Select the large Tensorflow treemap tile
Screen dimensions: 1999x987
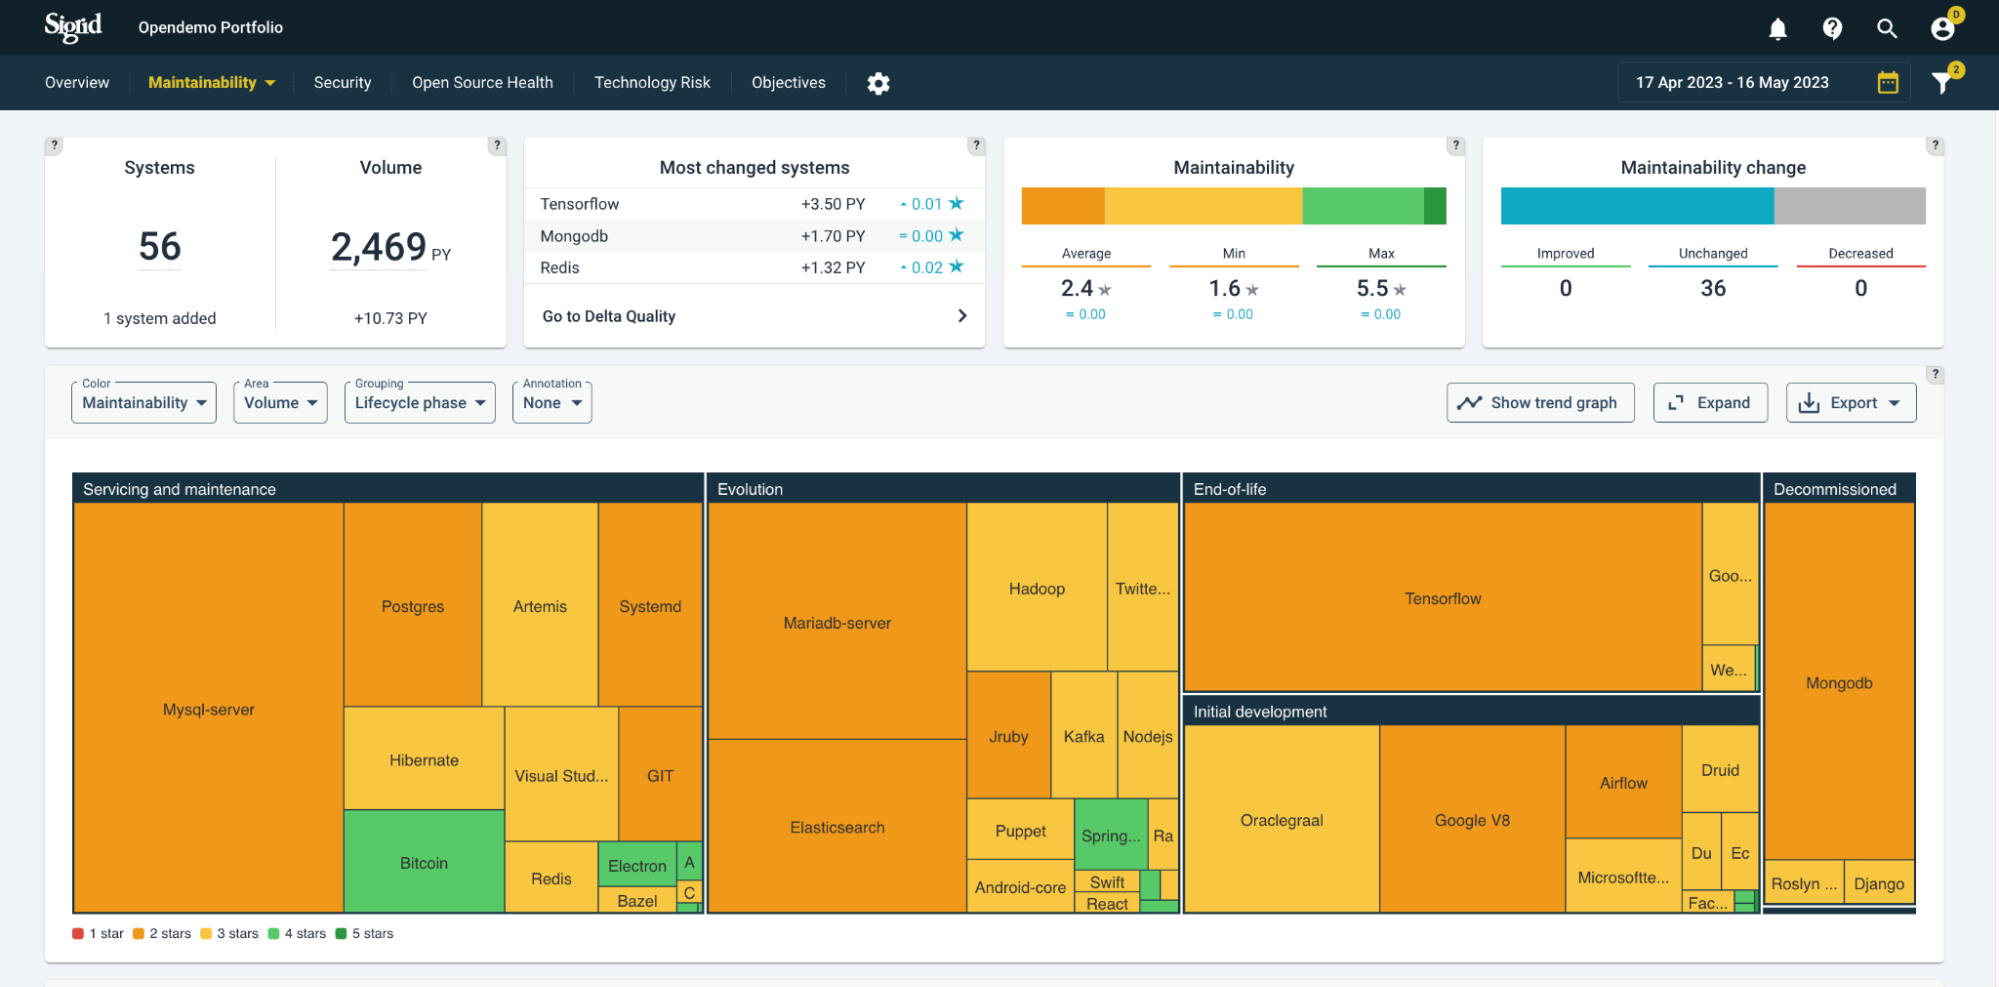tap(1442, 598)
